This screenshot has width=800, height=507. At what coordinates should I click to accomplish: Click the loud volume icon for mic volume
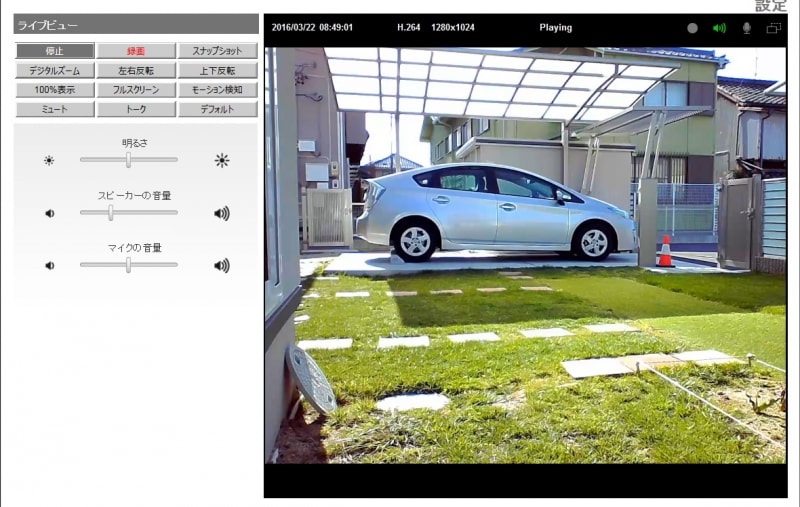coord(221,265)
